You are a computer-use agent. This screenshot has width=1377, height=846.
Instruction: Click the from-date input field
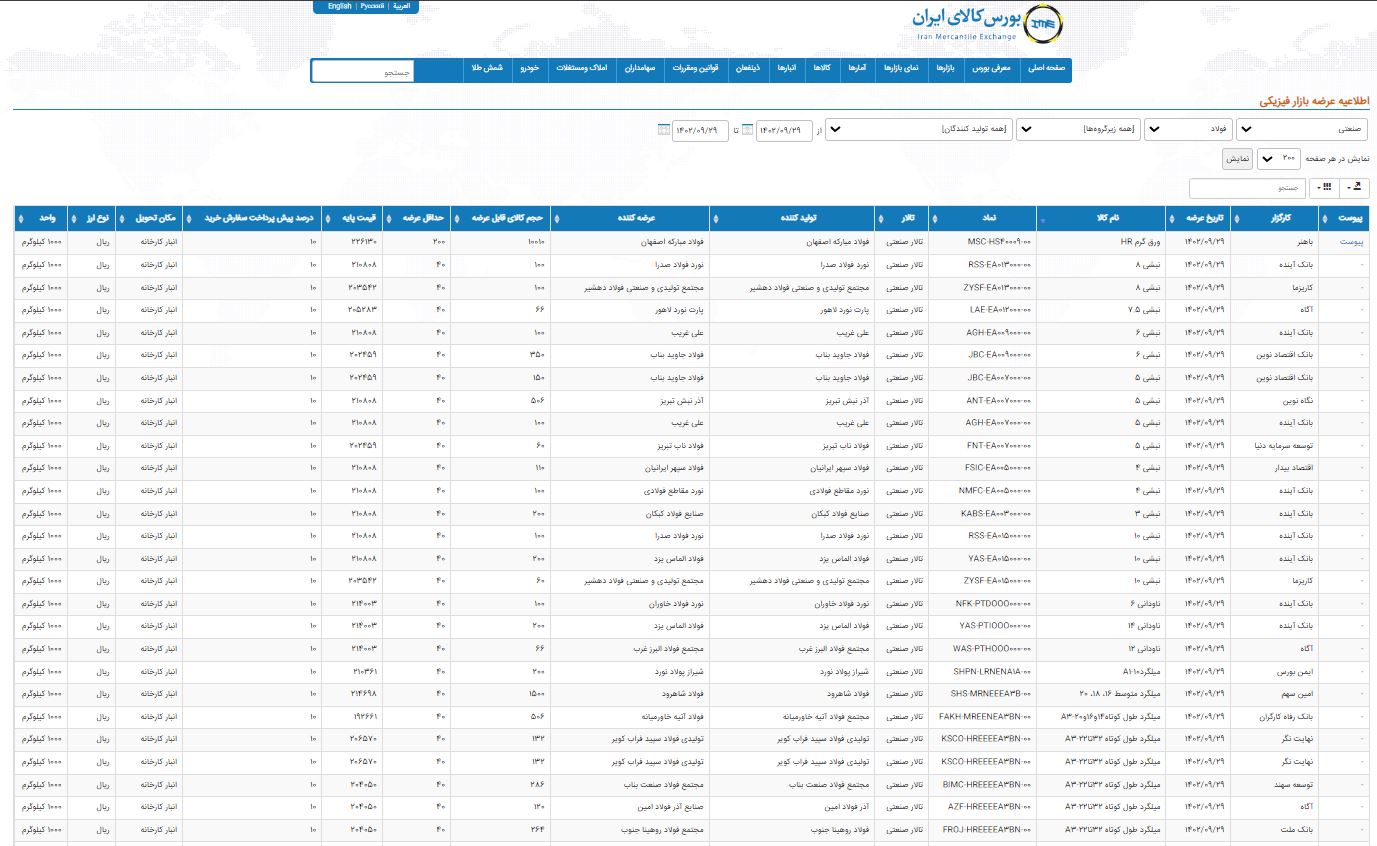tap(784, 130)
